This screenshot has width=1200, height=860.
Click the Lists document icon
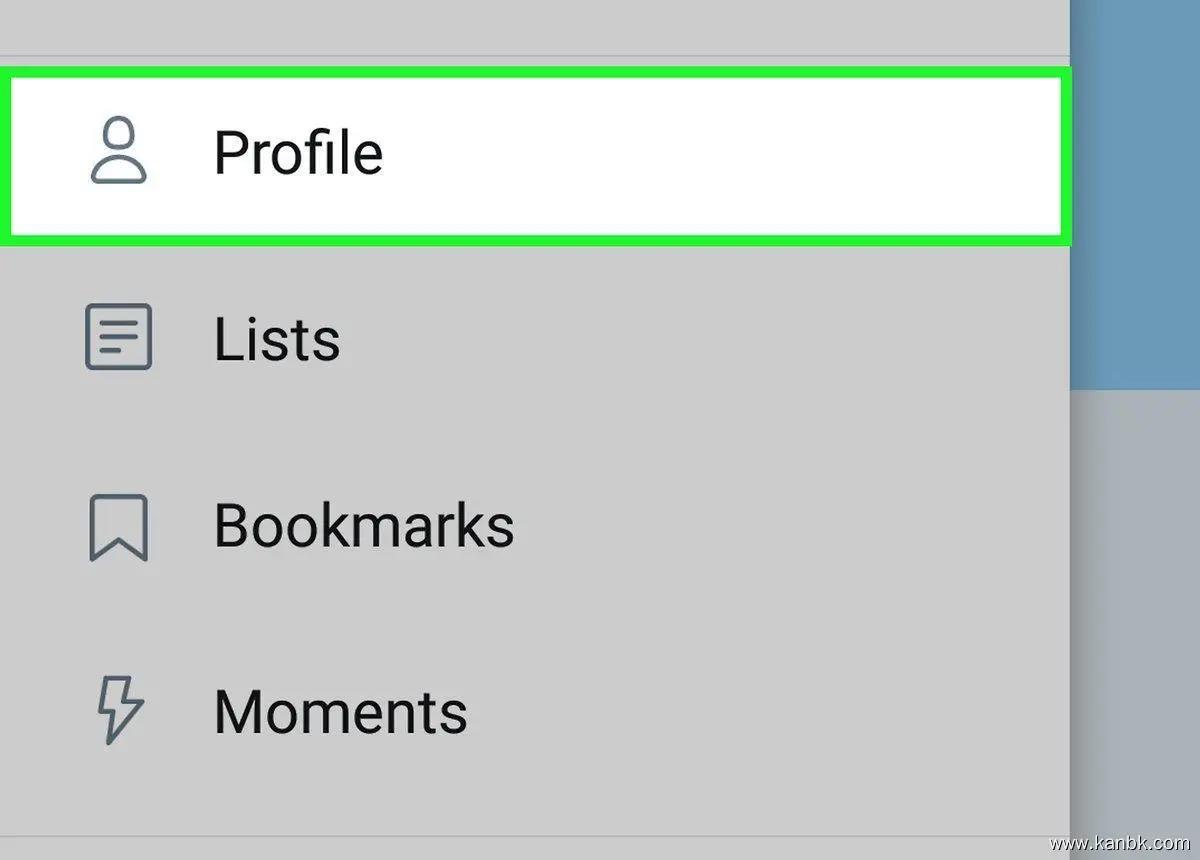tap(119, 337)
